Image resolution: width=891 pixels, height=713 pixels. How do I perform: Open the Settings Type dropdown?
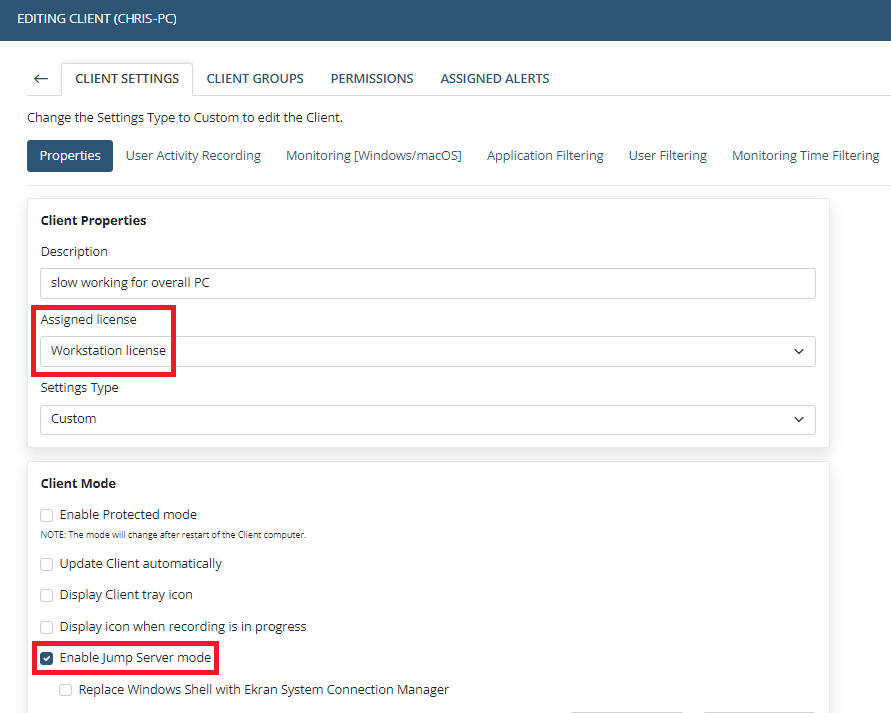428,419
